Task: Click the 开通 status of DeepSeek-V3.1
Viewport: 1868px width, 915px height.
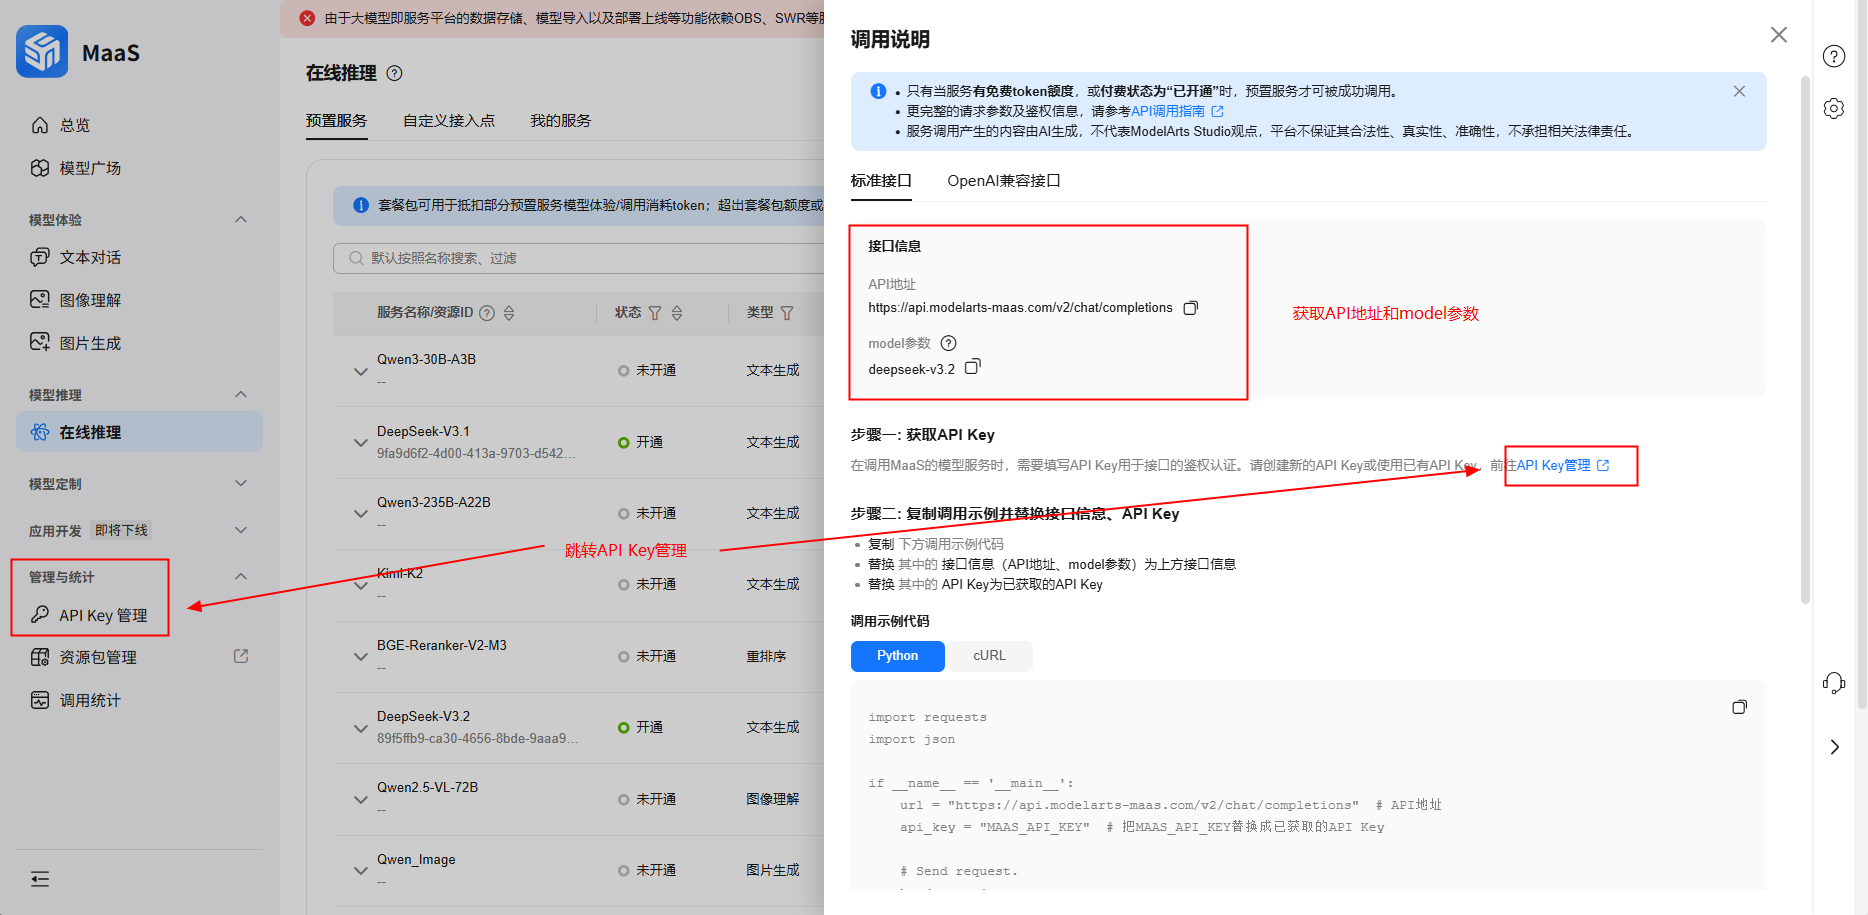Action: [x=641, y=442]
